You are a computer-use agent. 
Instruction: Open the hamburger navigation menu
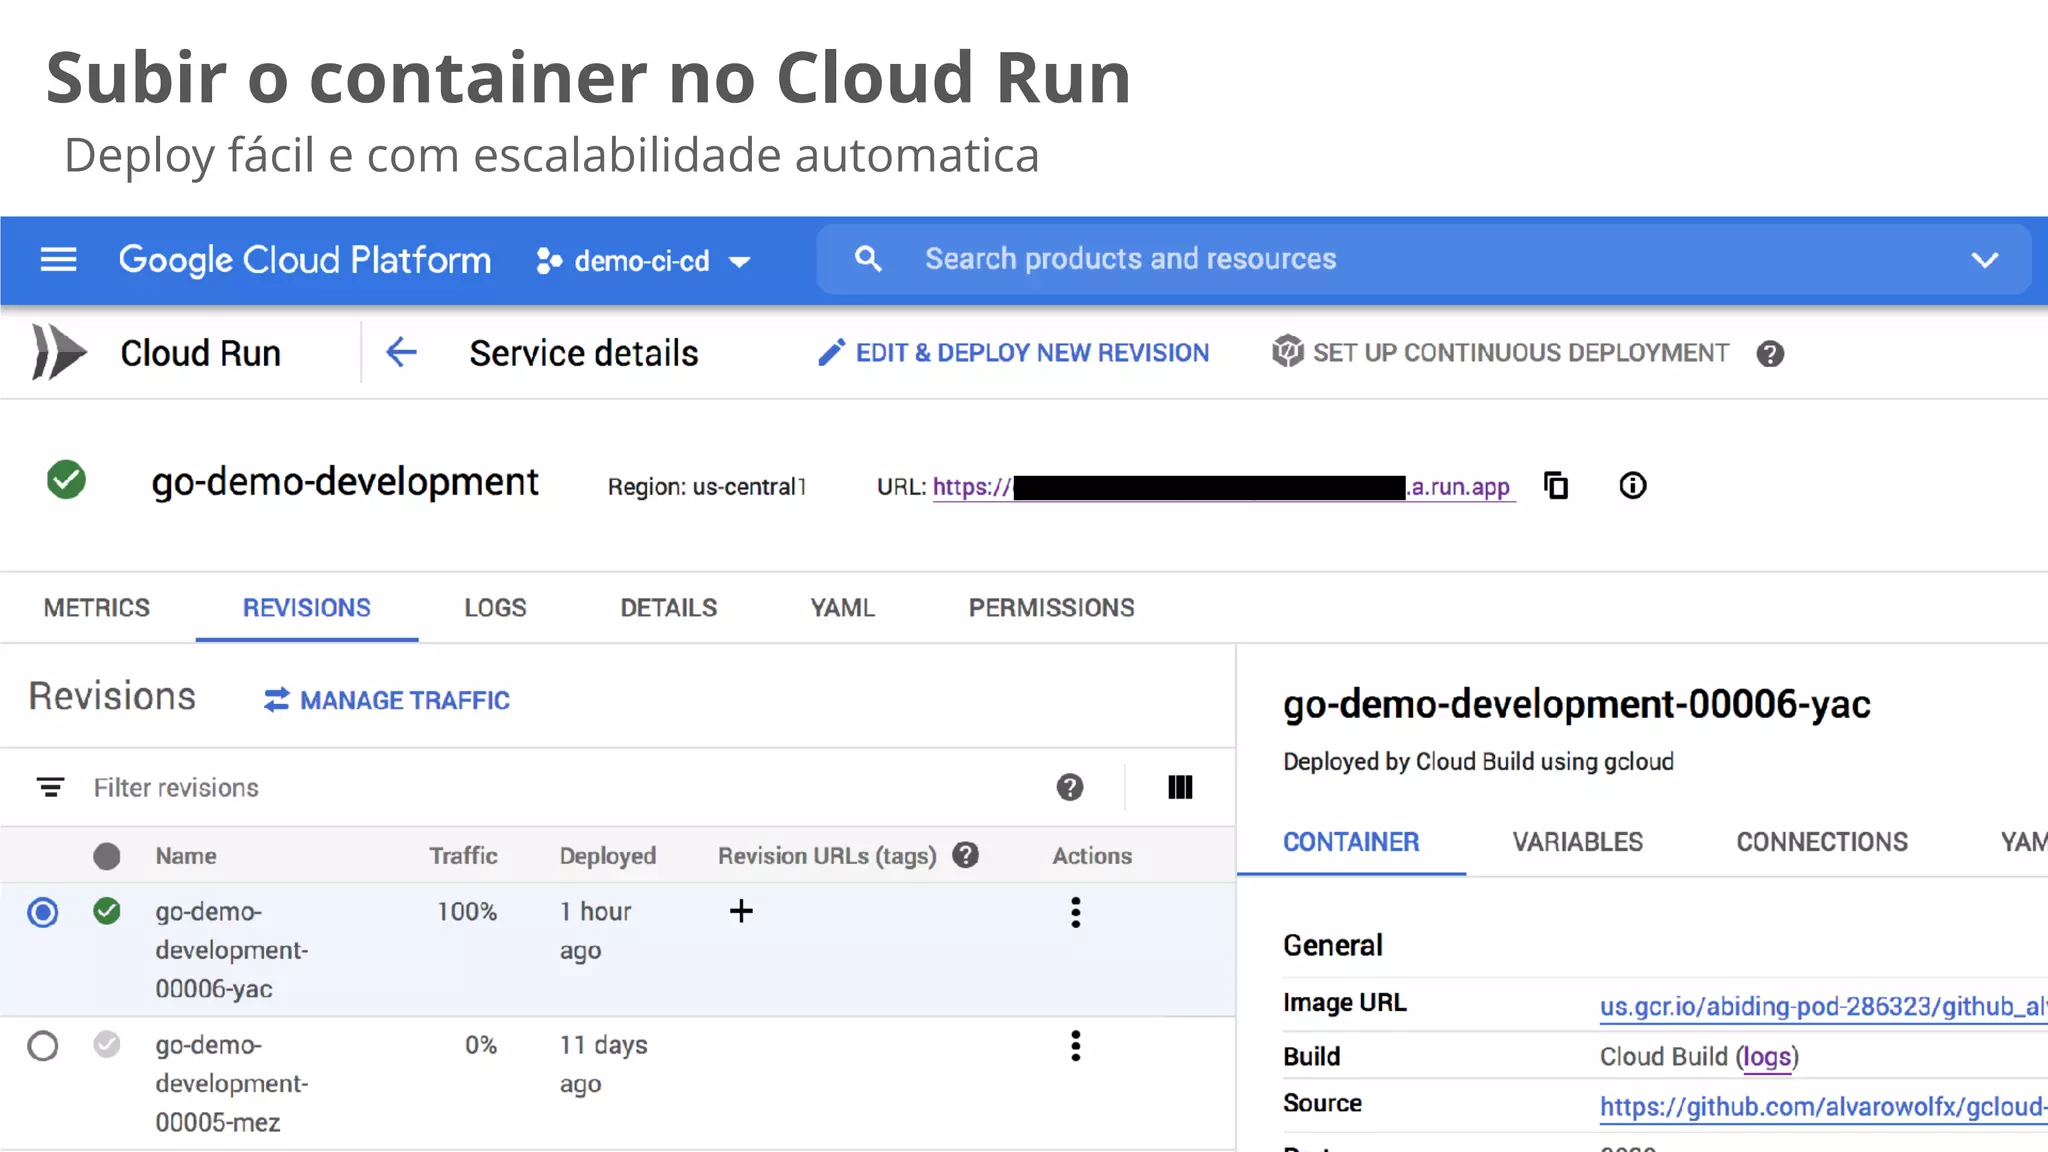[58, 260]
